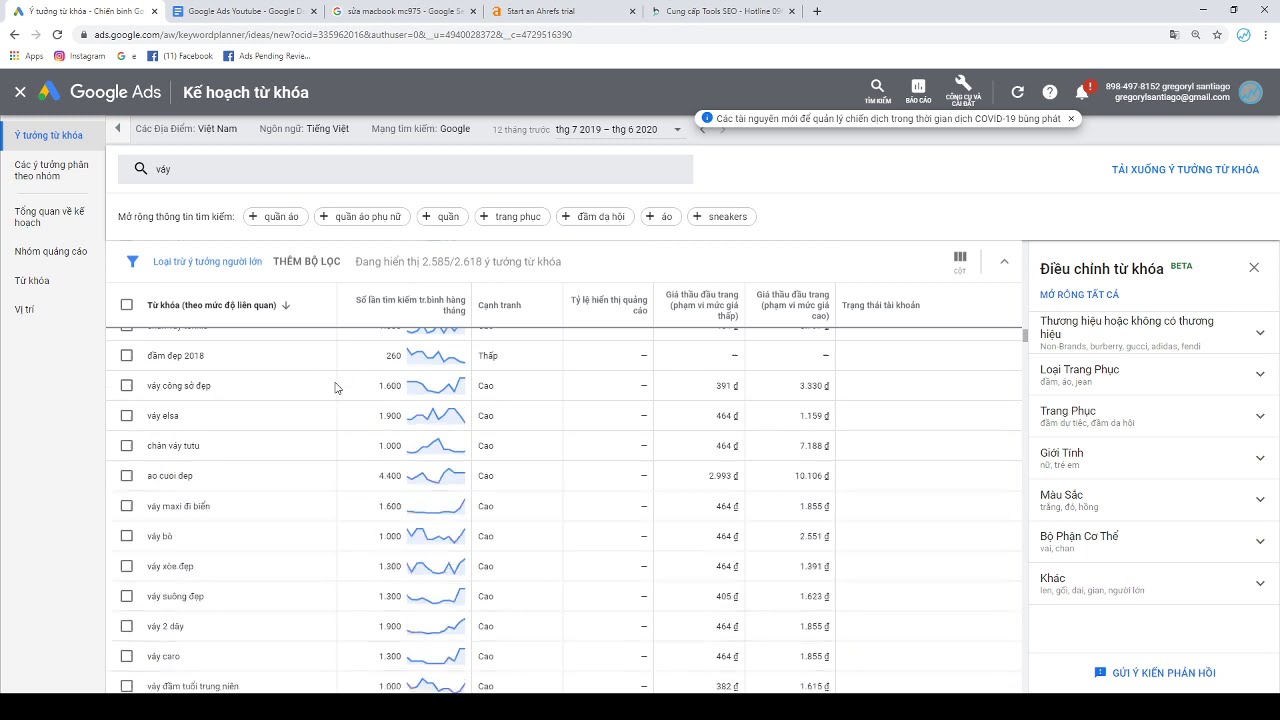Expand 'Thương hiệu hoặc không có thương hiệu'
Viewport: 1280px width, 720px height.
point(1260,333)
